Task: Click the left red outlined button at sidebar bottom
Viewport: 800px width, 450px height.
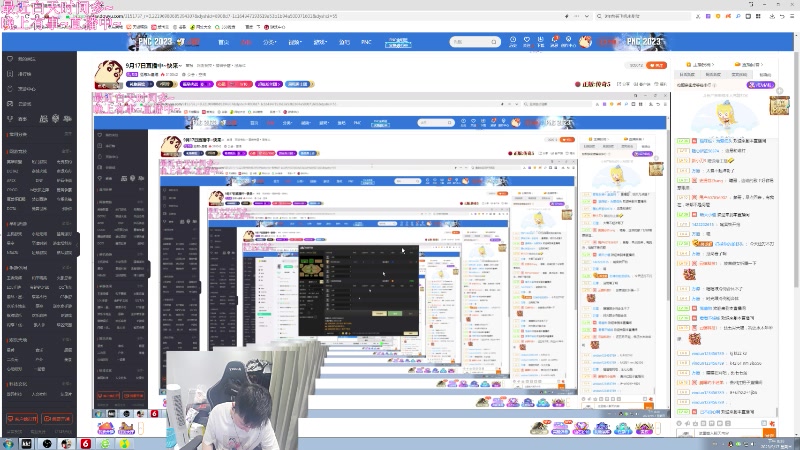Action: (x=22, y=419)
